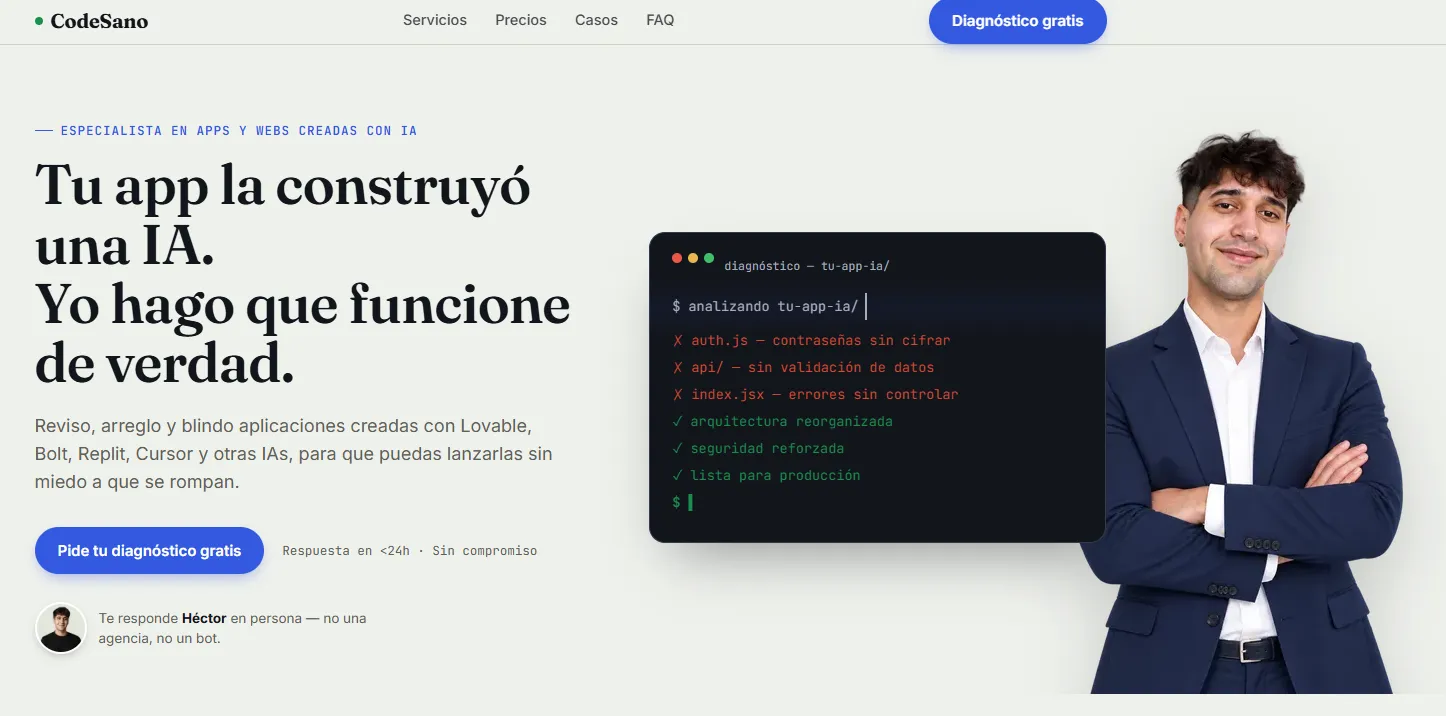Click Héctor's small round avatar

[61, 628]
